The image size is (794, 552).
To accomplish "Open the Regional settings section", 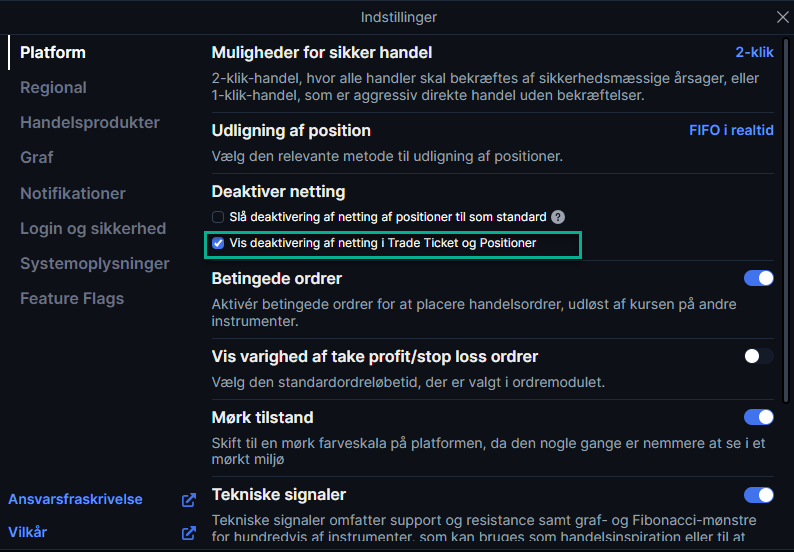I will tap(53, 88).
